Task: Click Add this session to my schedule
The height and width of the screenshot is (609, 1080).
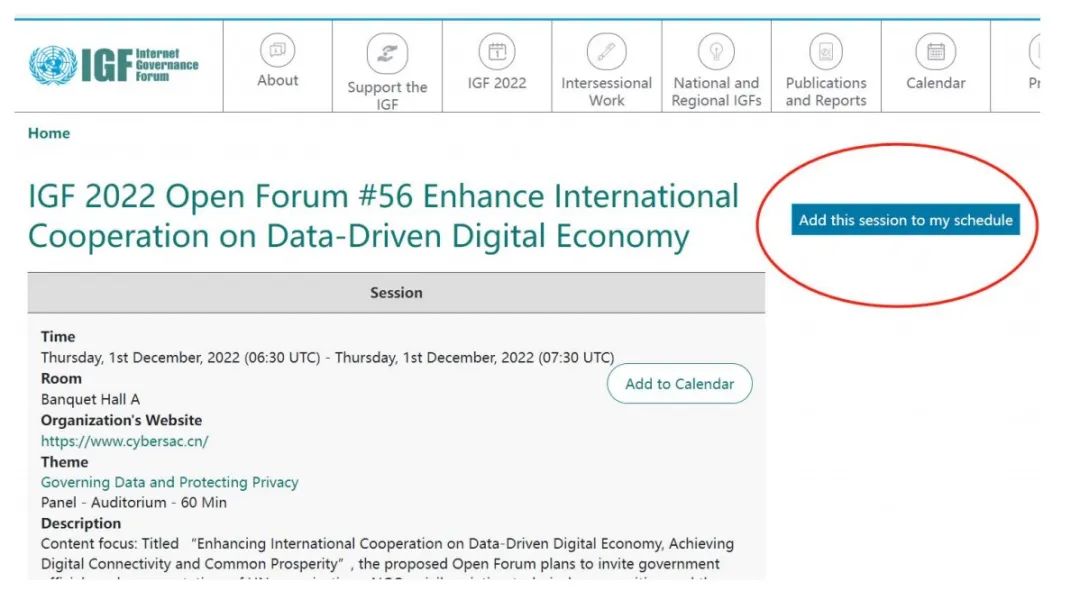Action: (x=905, y=220)
